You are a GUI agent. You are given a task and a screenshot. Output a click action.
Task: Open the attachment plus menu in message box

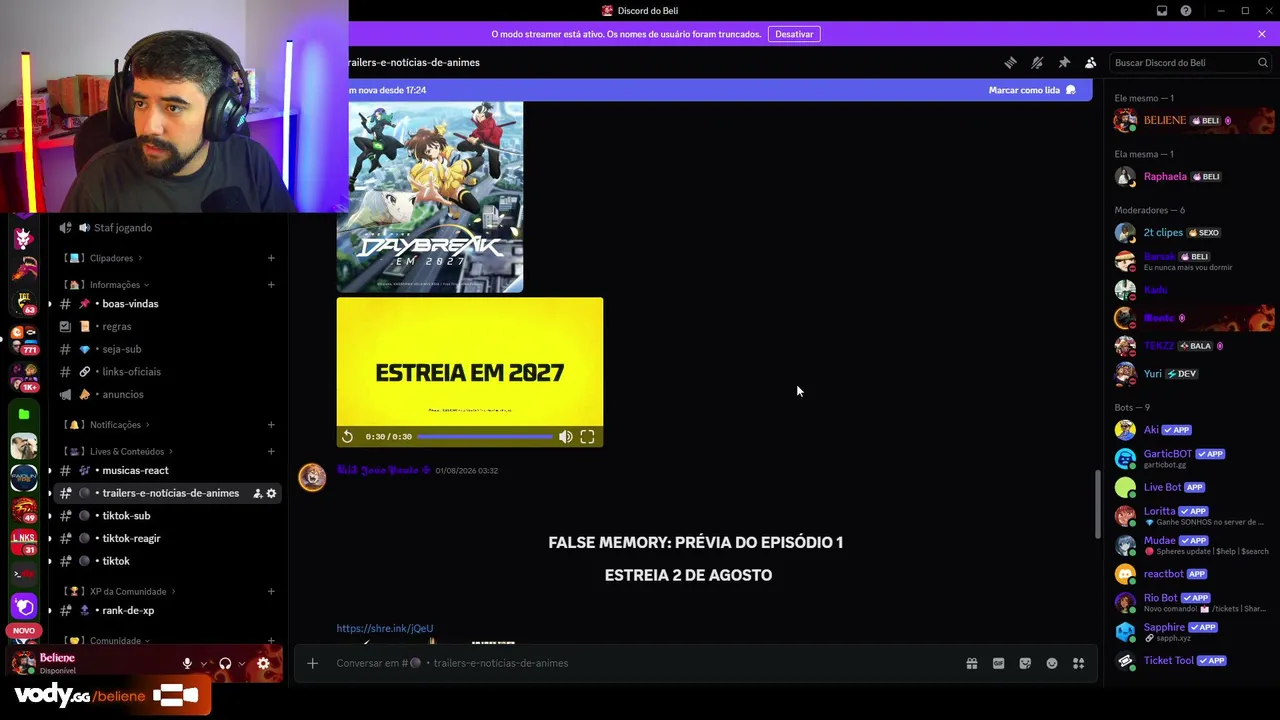coord(312,663)
